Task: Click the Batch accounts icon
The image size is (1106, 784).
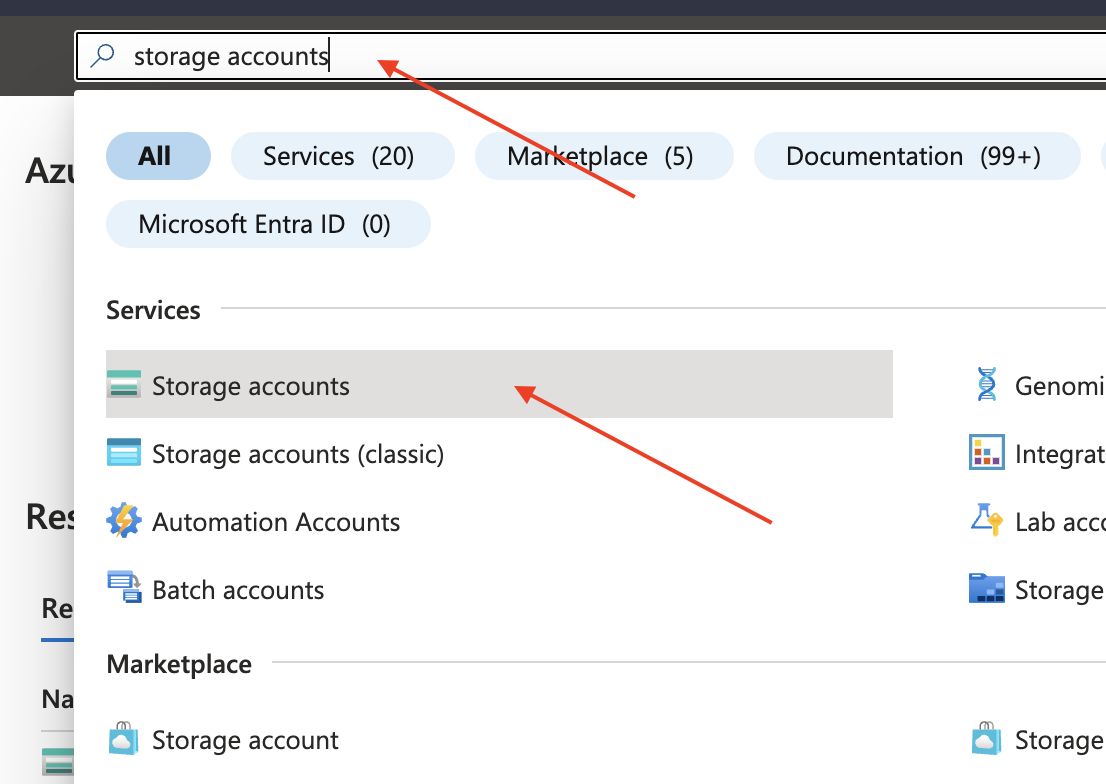Action: (124, 587)
